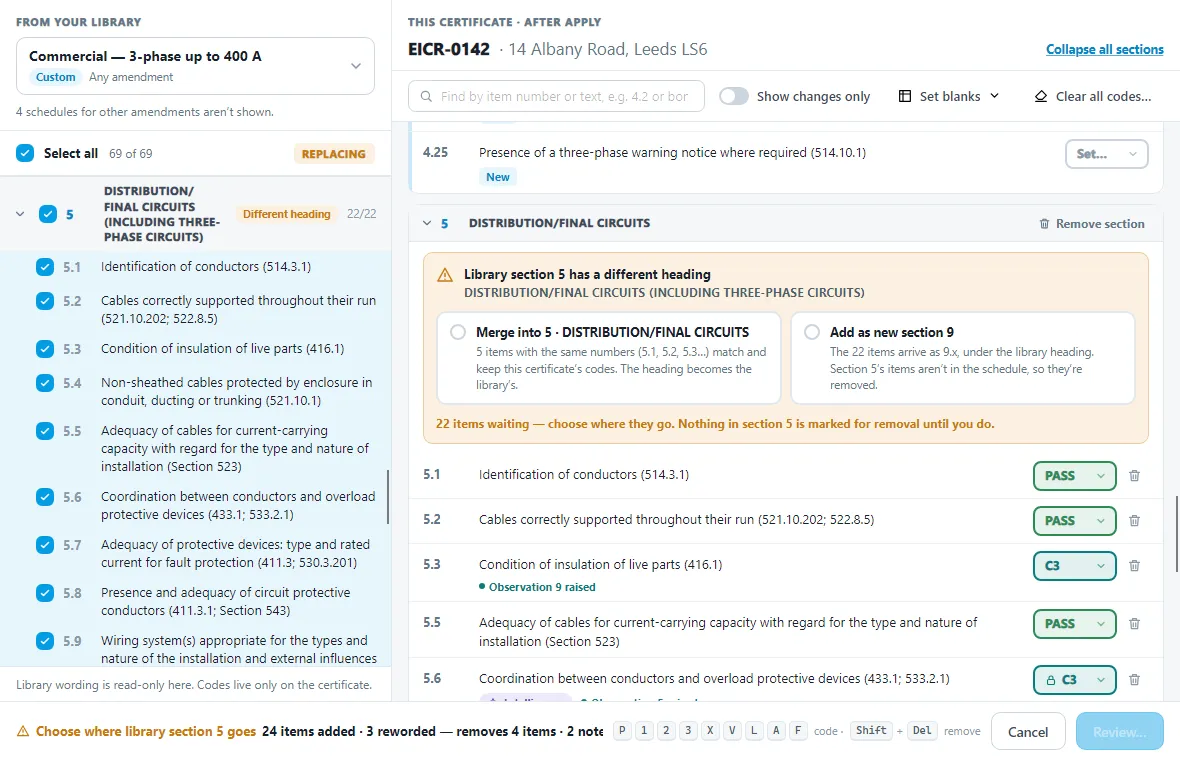Select Merge into 5 radio option
The width and height of the screenshot is (1180, 760).
tap(458, 332)
